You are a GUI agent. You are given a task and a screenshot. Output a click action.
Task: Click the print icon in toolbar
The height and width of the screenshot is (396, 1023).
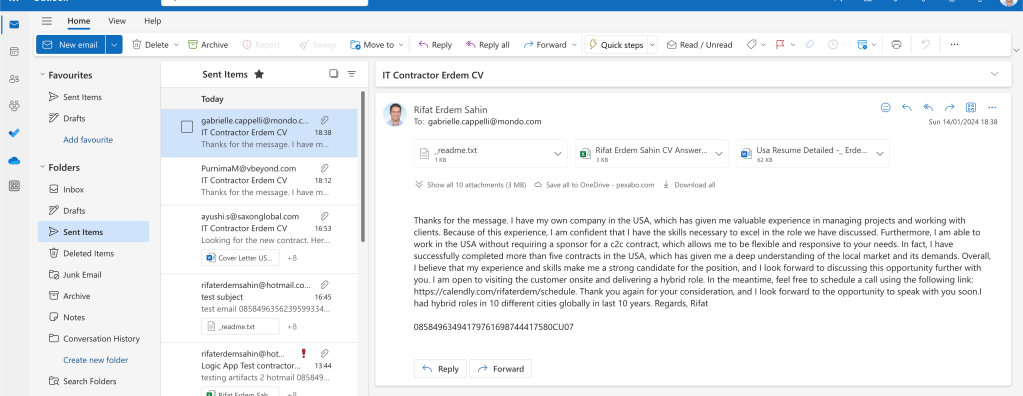[x=896, y=44]
